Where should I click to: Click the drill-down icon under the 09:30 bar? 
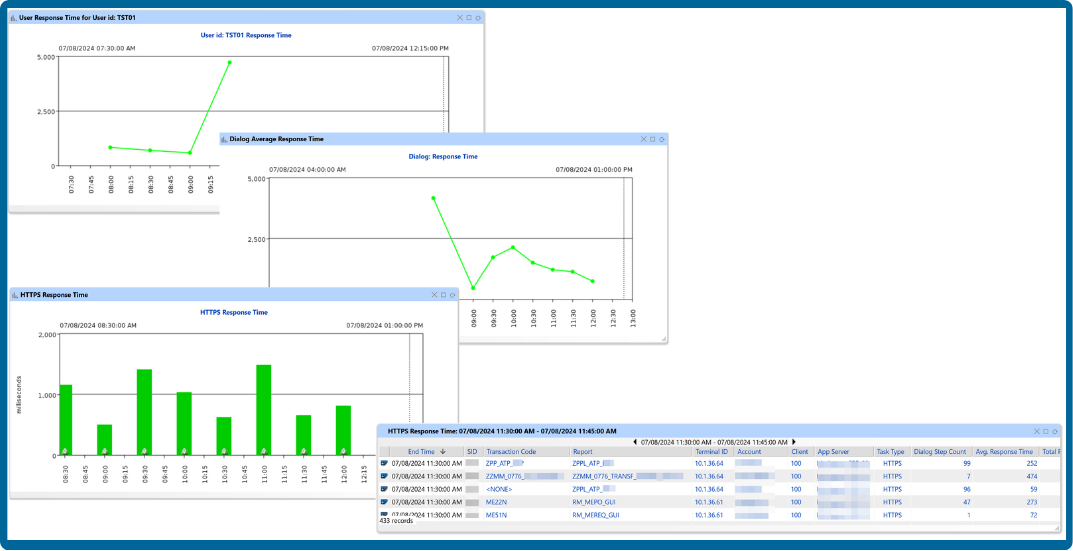144,450
